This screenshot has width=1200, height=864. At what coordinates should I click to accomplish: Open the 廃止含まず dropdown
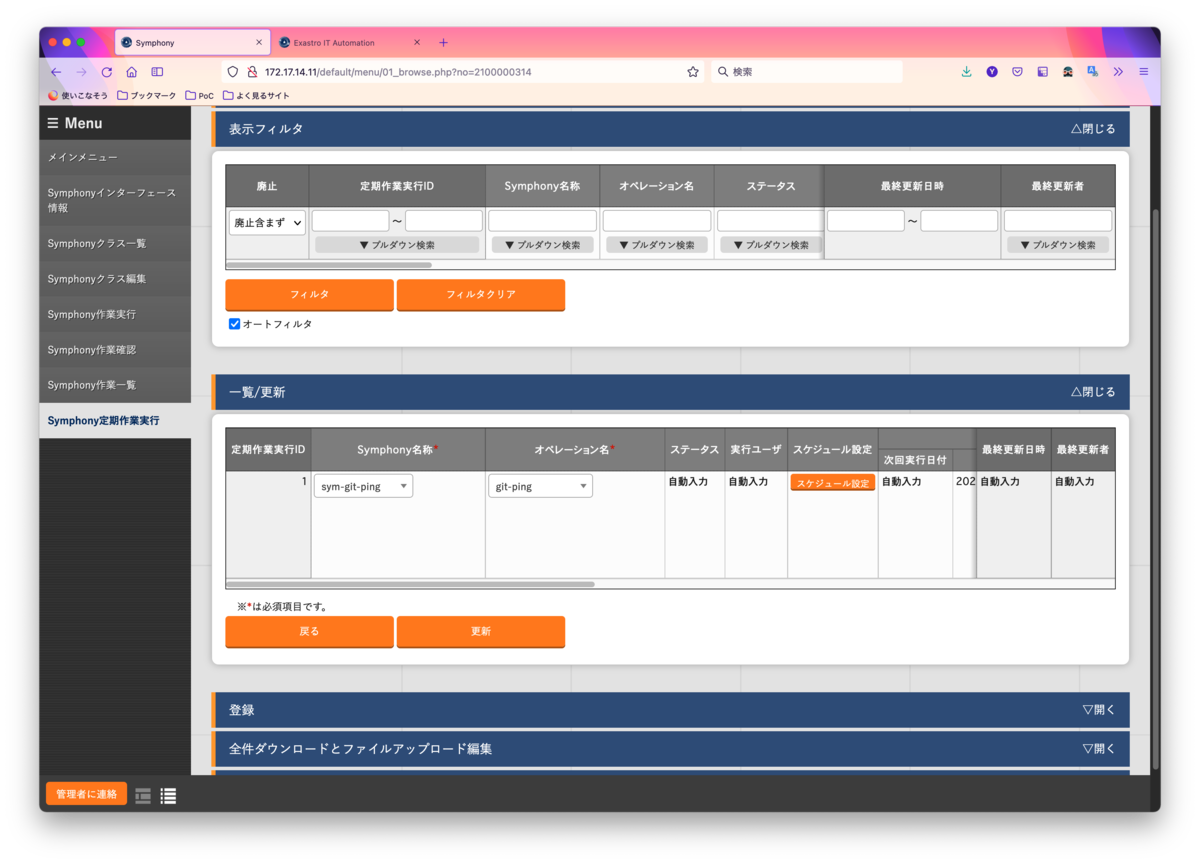tap(267, 223)
